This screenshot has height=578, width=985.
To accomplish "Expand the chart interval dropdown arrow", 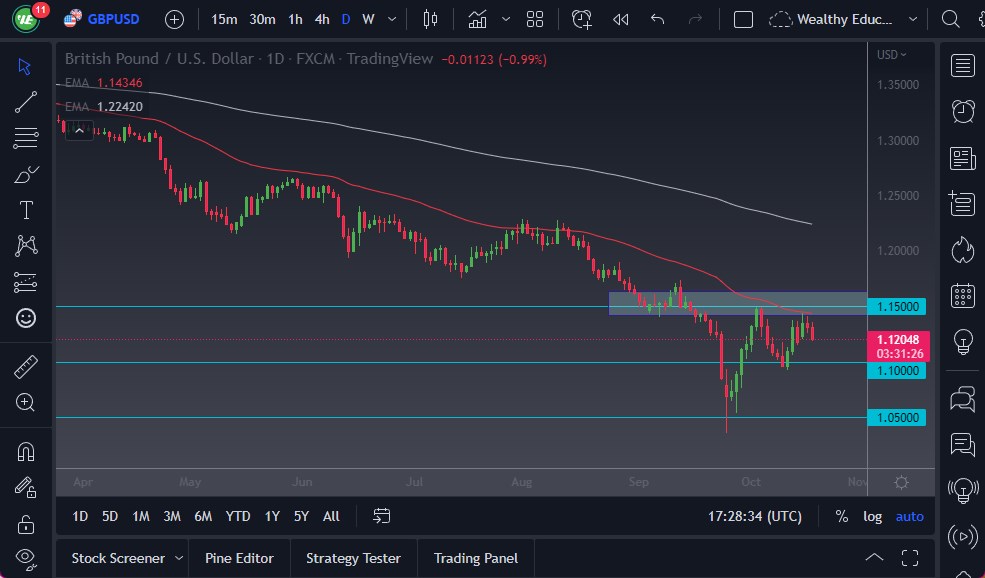I will click(x=391, y=18).
